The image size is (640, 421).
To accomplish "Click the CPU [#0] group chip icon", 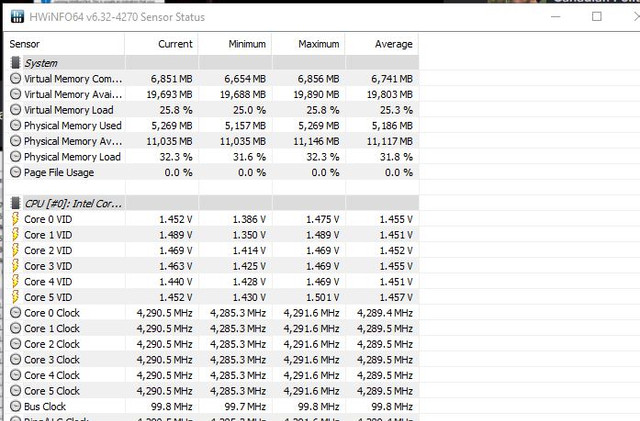I will tap(16, 203).
